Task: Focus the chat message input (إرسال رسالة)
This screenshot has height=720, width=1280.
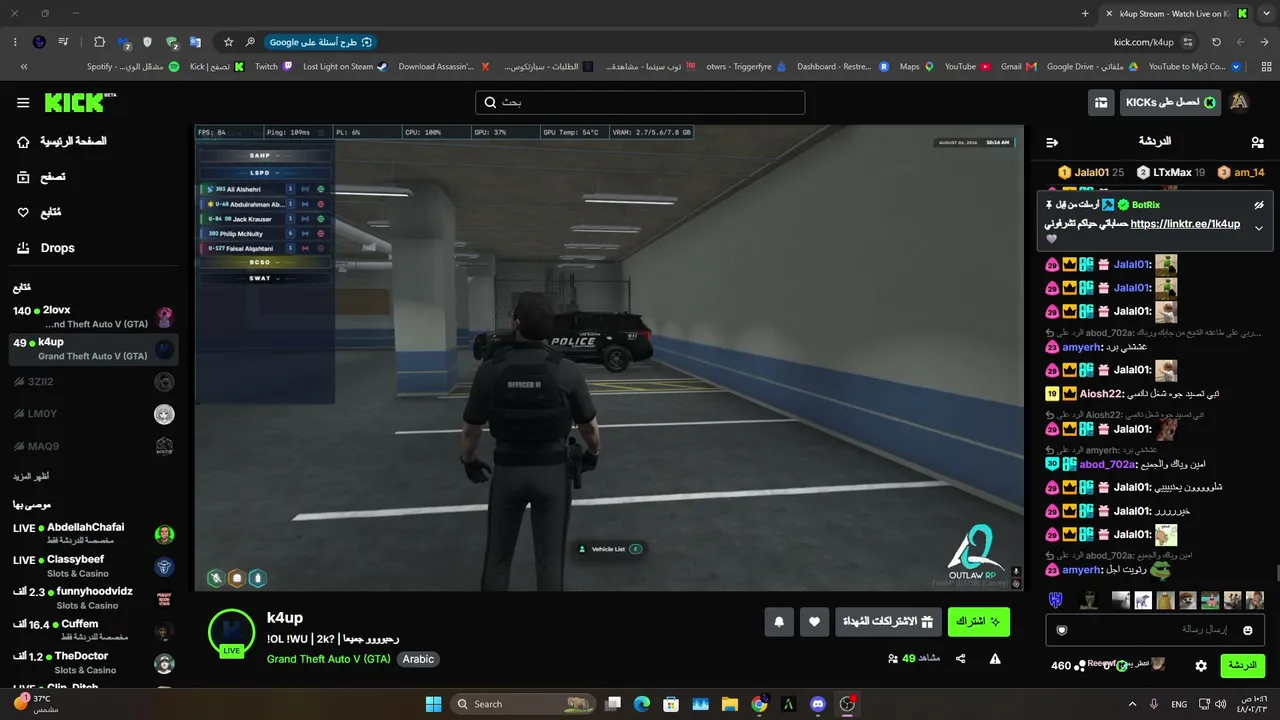Action: tap(1155, 630)
